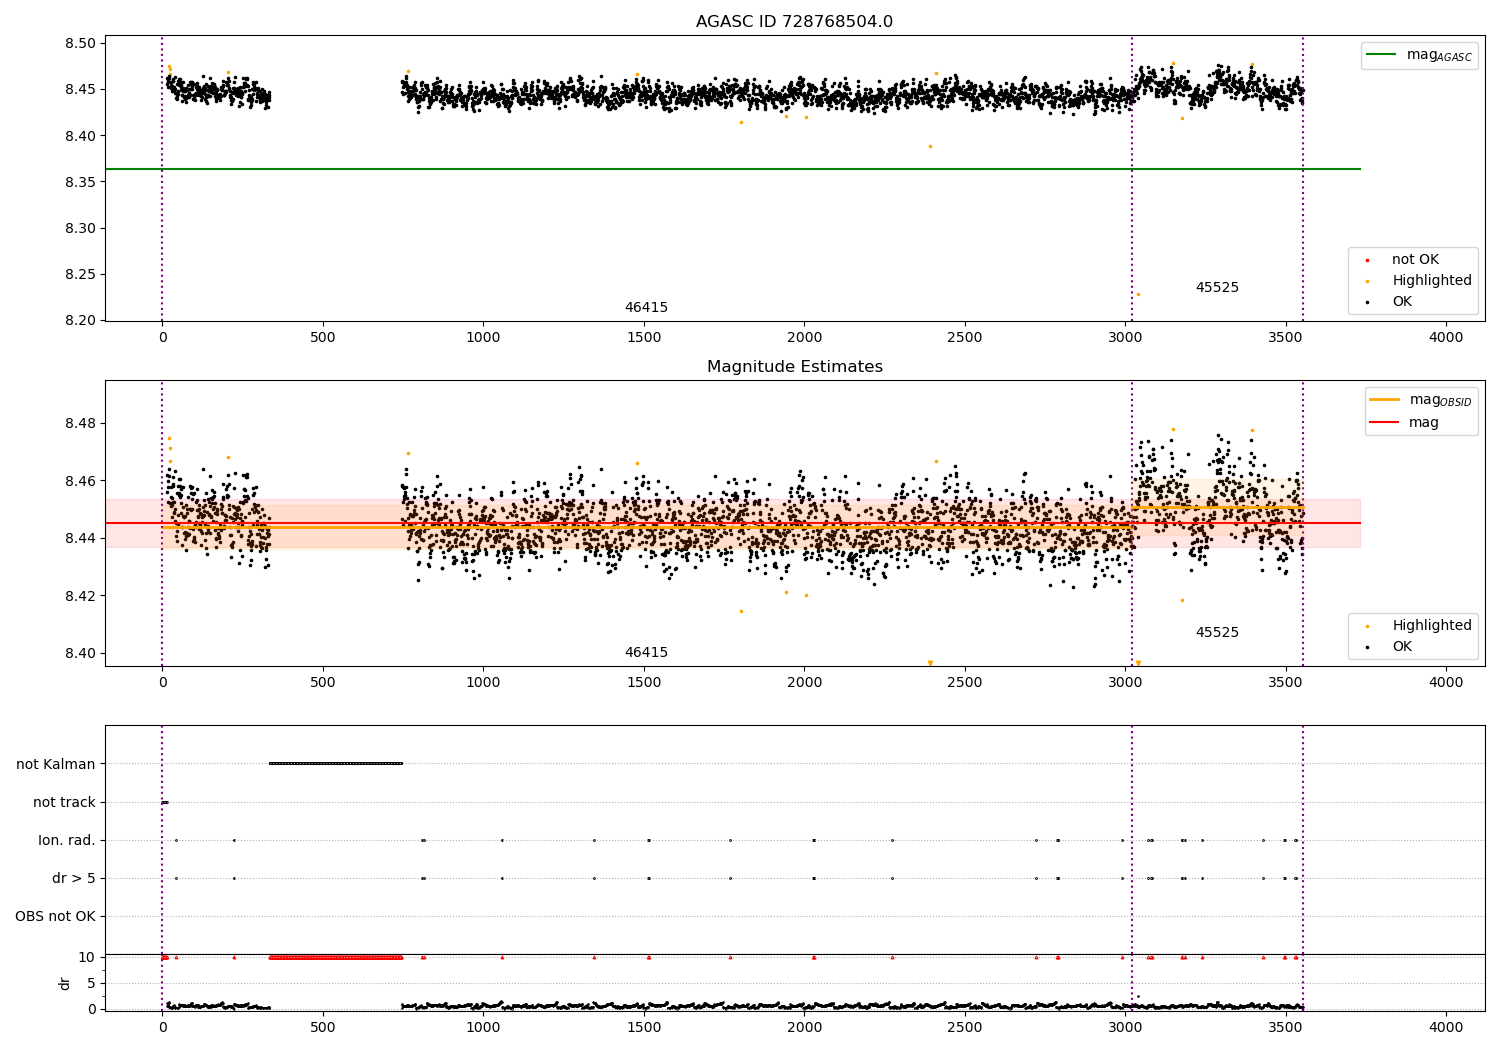Click the 46415 observation label in top plot
Image resolution: width=1500 pixels, height=1050 pixels.
point(646,308)
